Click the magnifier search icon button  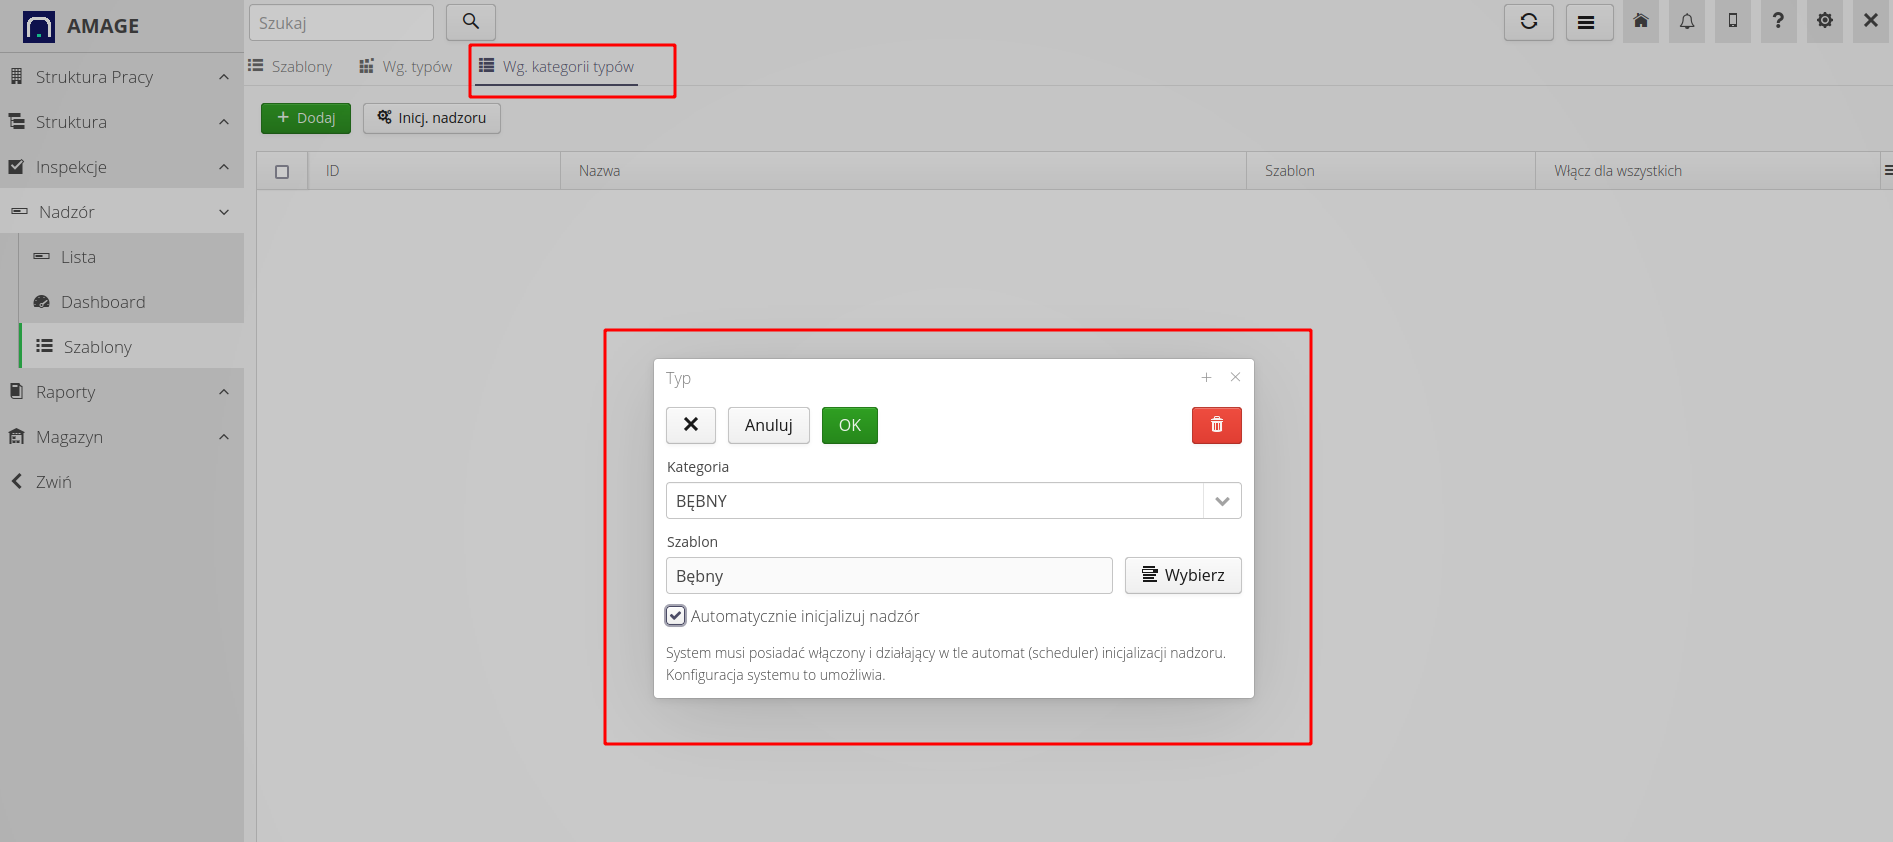click(470, 22)
